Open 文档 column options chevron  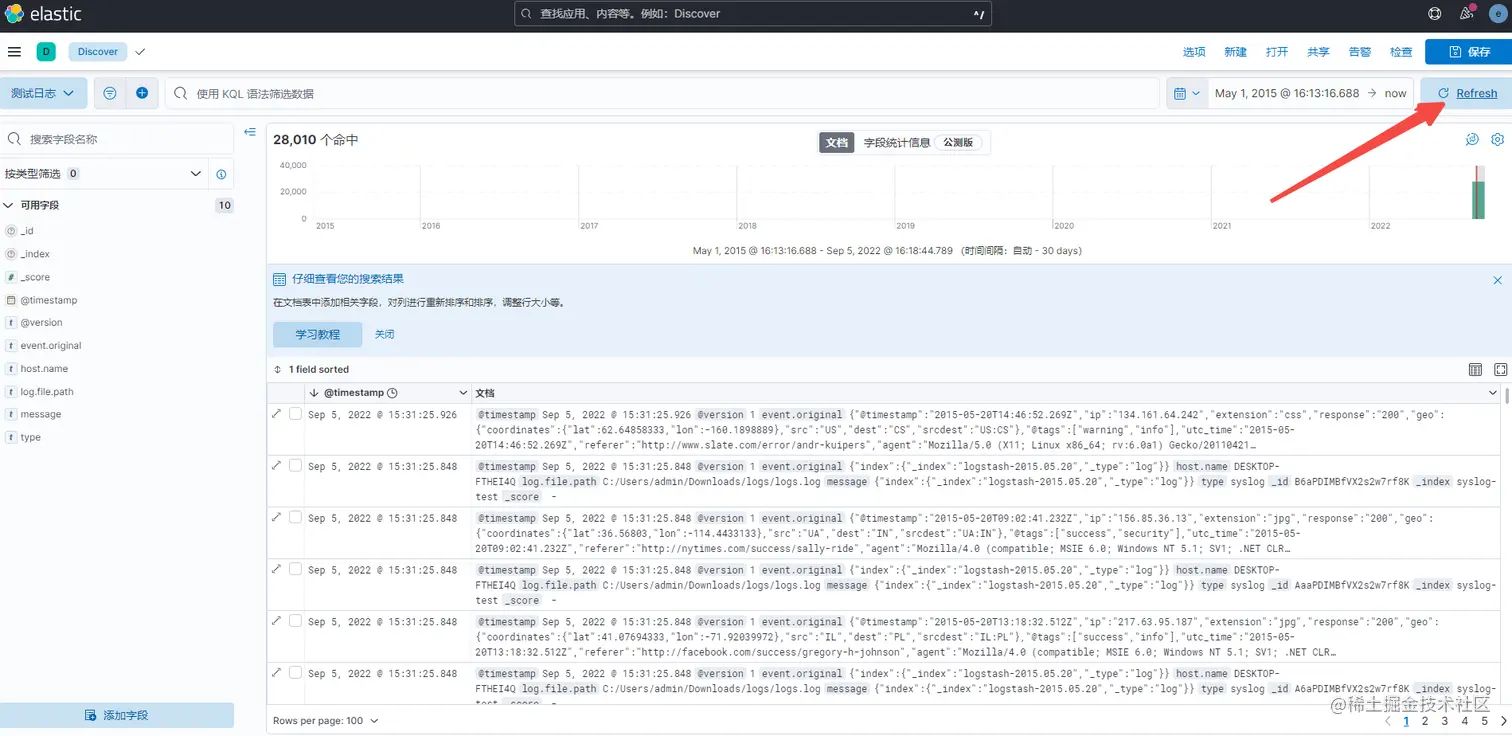(x=1493, y=393)
